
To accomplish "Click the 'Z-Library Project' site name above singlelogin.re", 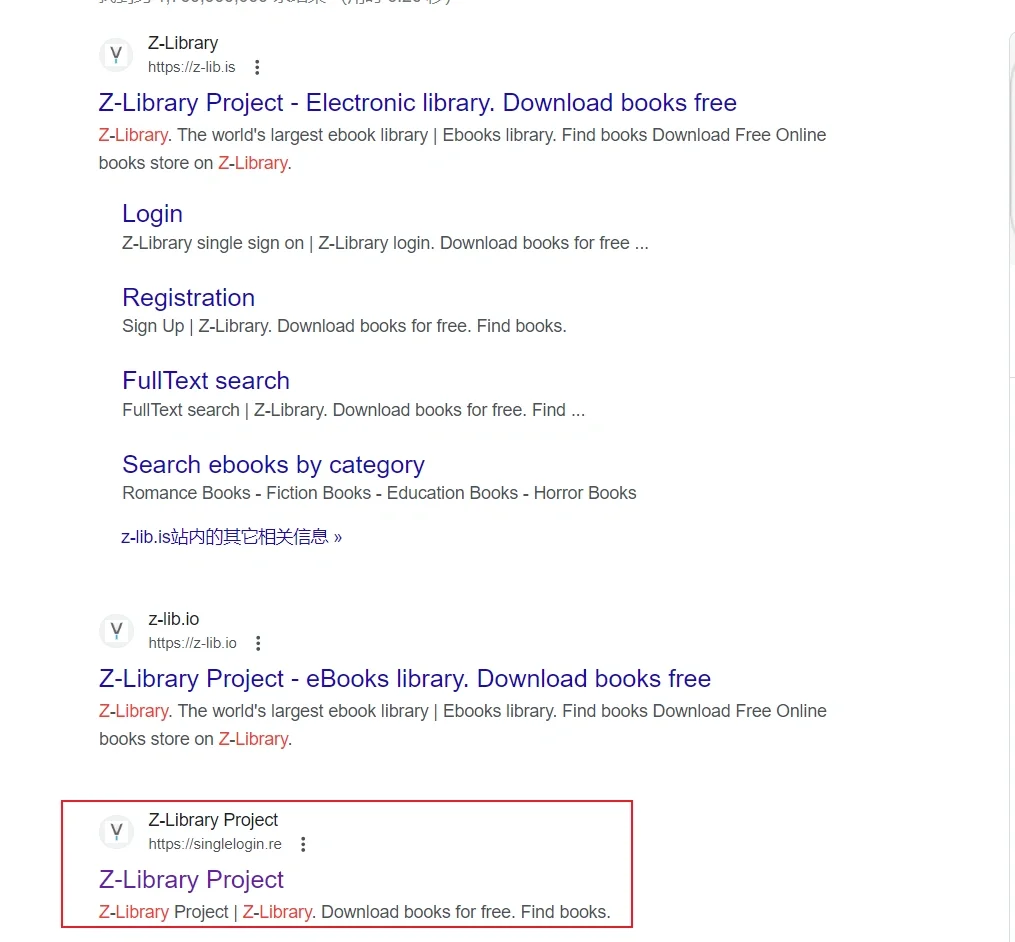I will pos(213,820).
